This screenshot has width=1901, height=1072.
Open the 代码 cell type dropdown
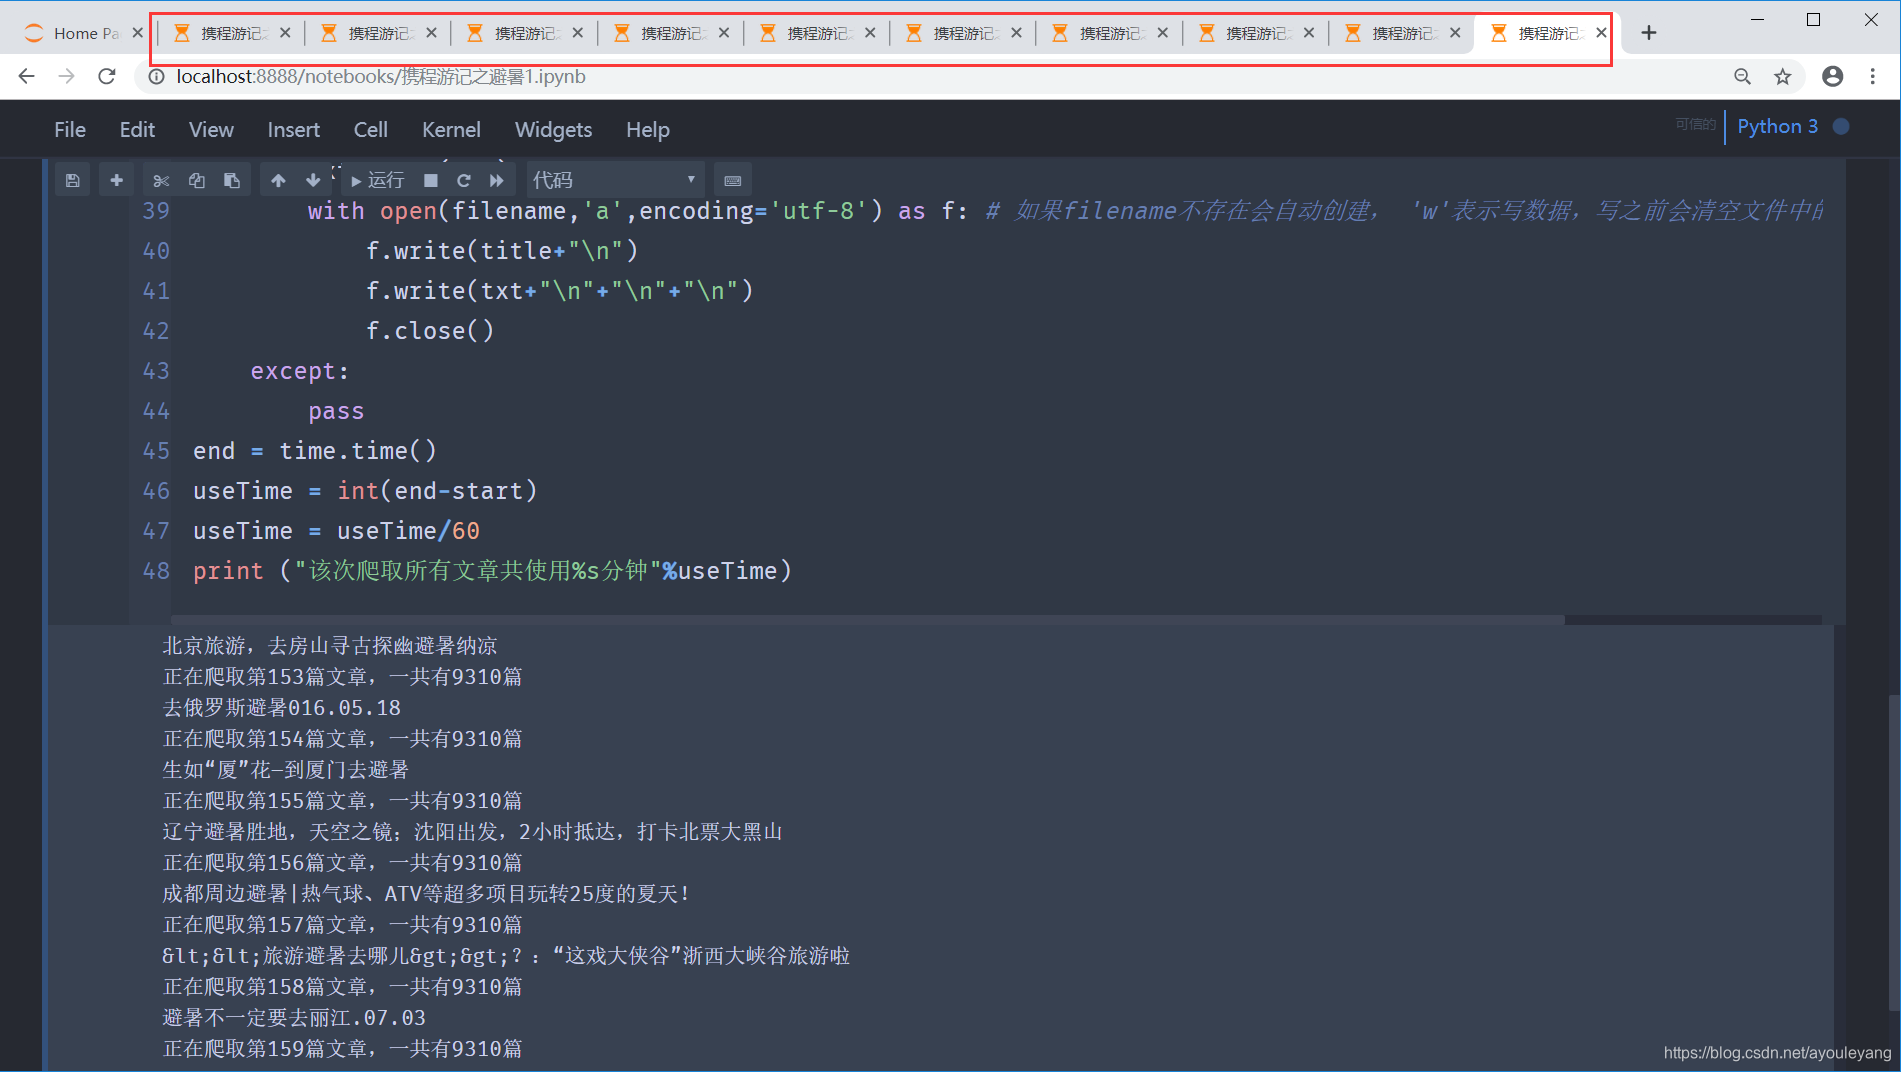[614, 180]
